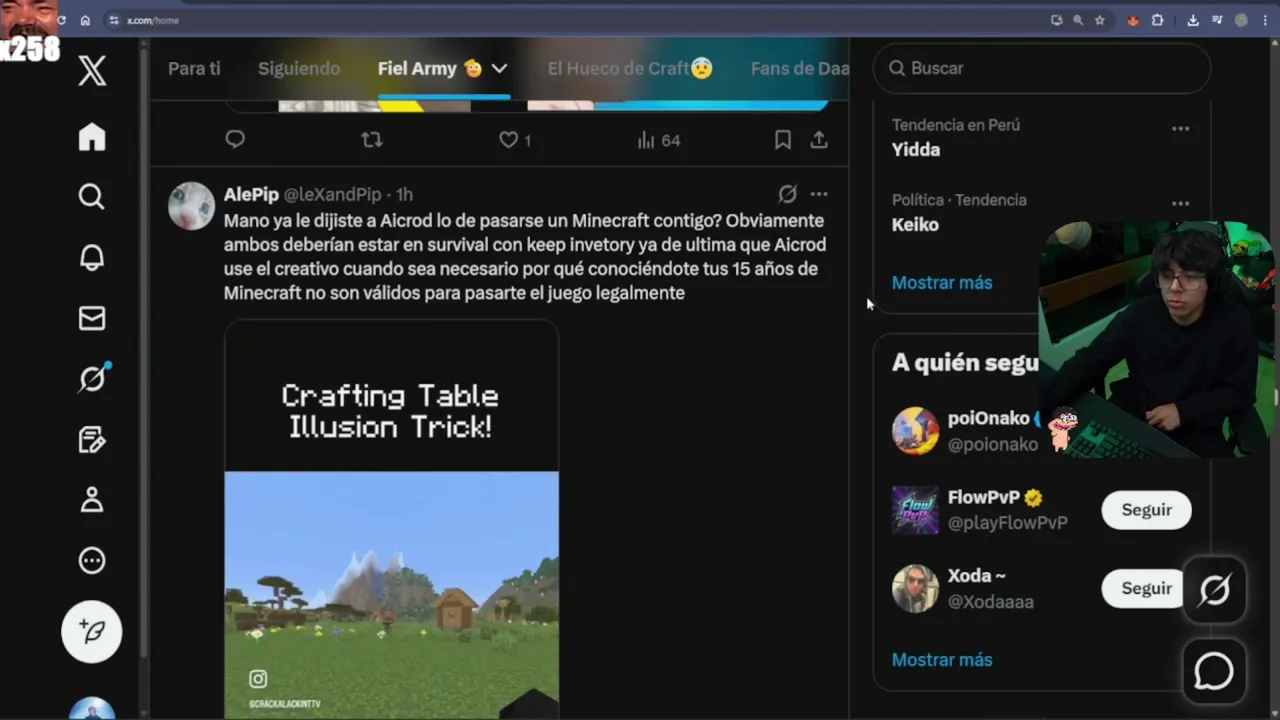This screenshot has height=720, width=1280.
Task: Bookmark this page with star icon
Action: (x=1100, y=20)
